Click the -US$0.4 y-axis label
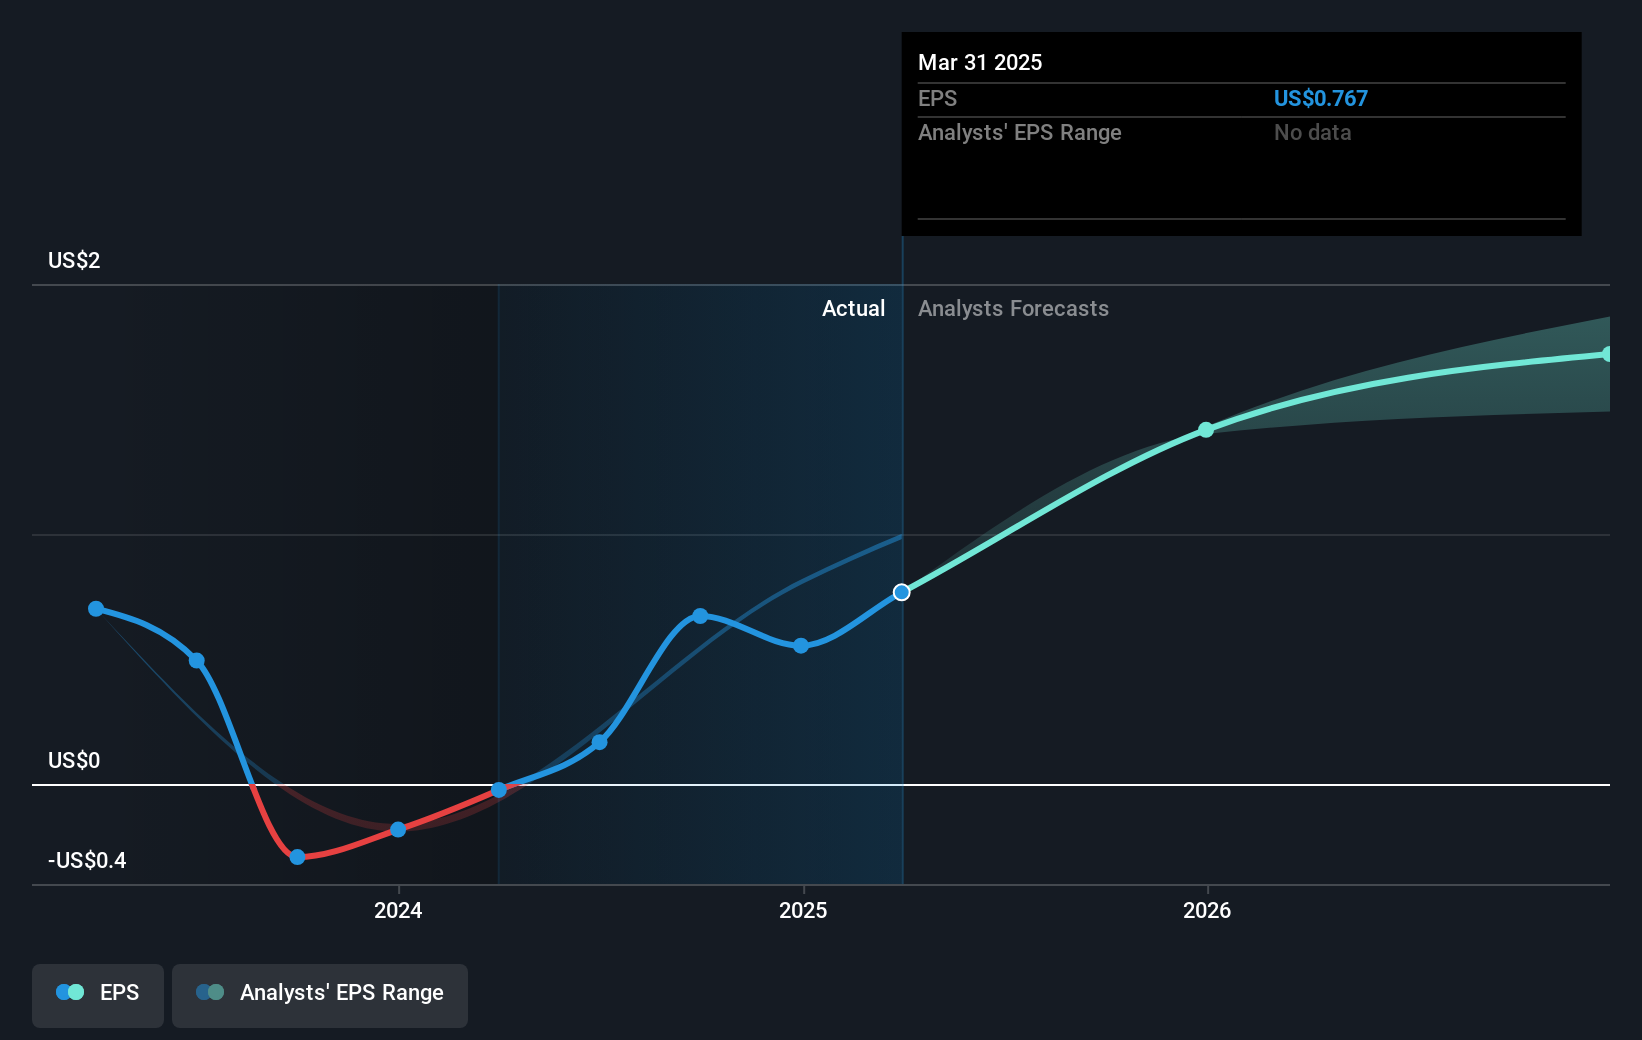Image resolution: width=1642 pixels, height=1040 pixels. [87, 861]
